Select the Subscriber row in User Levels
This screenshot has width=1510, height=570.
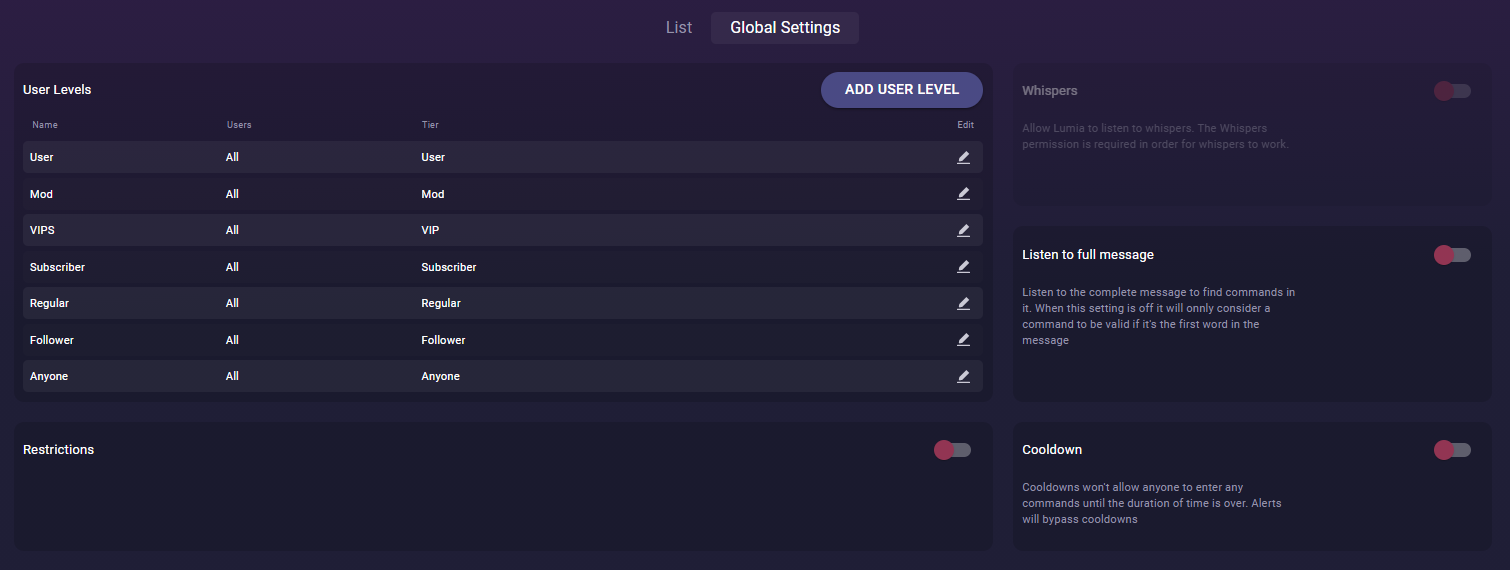503,267
